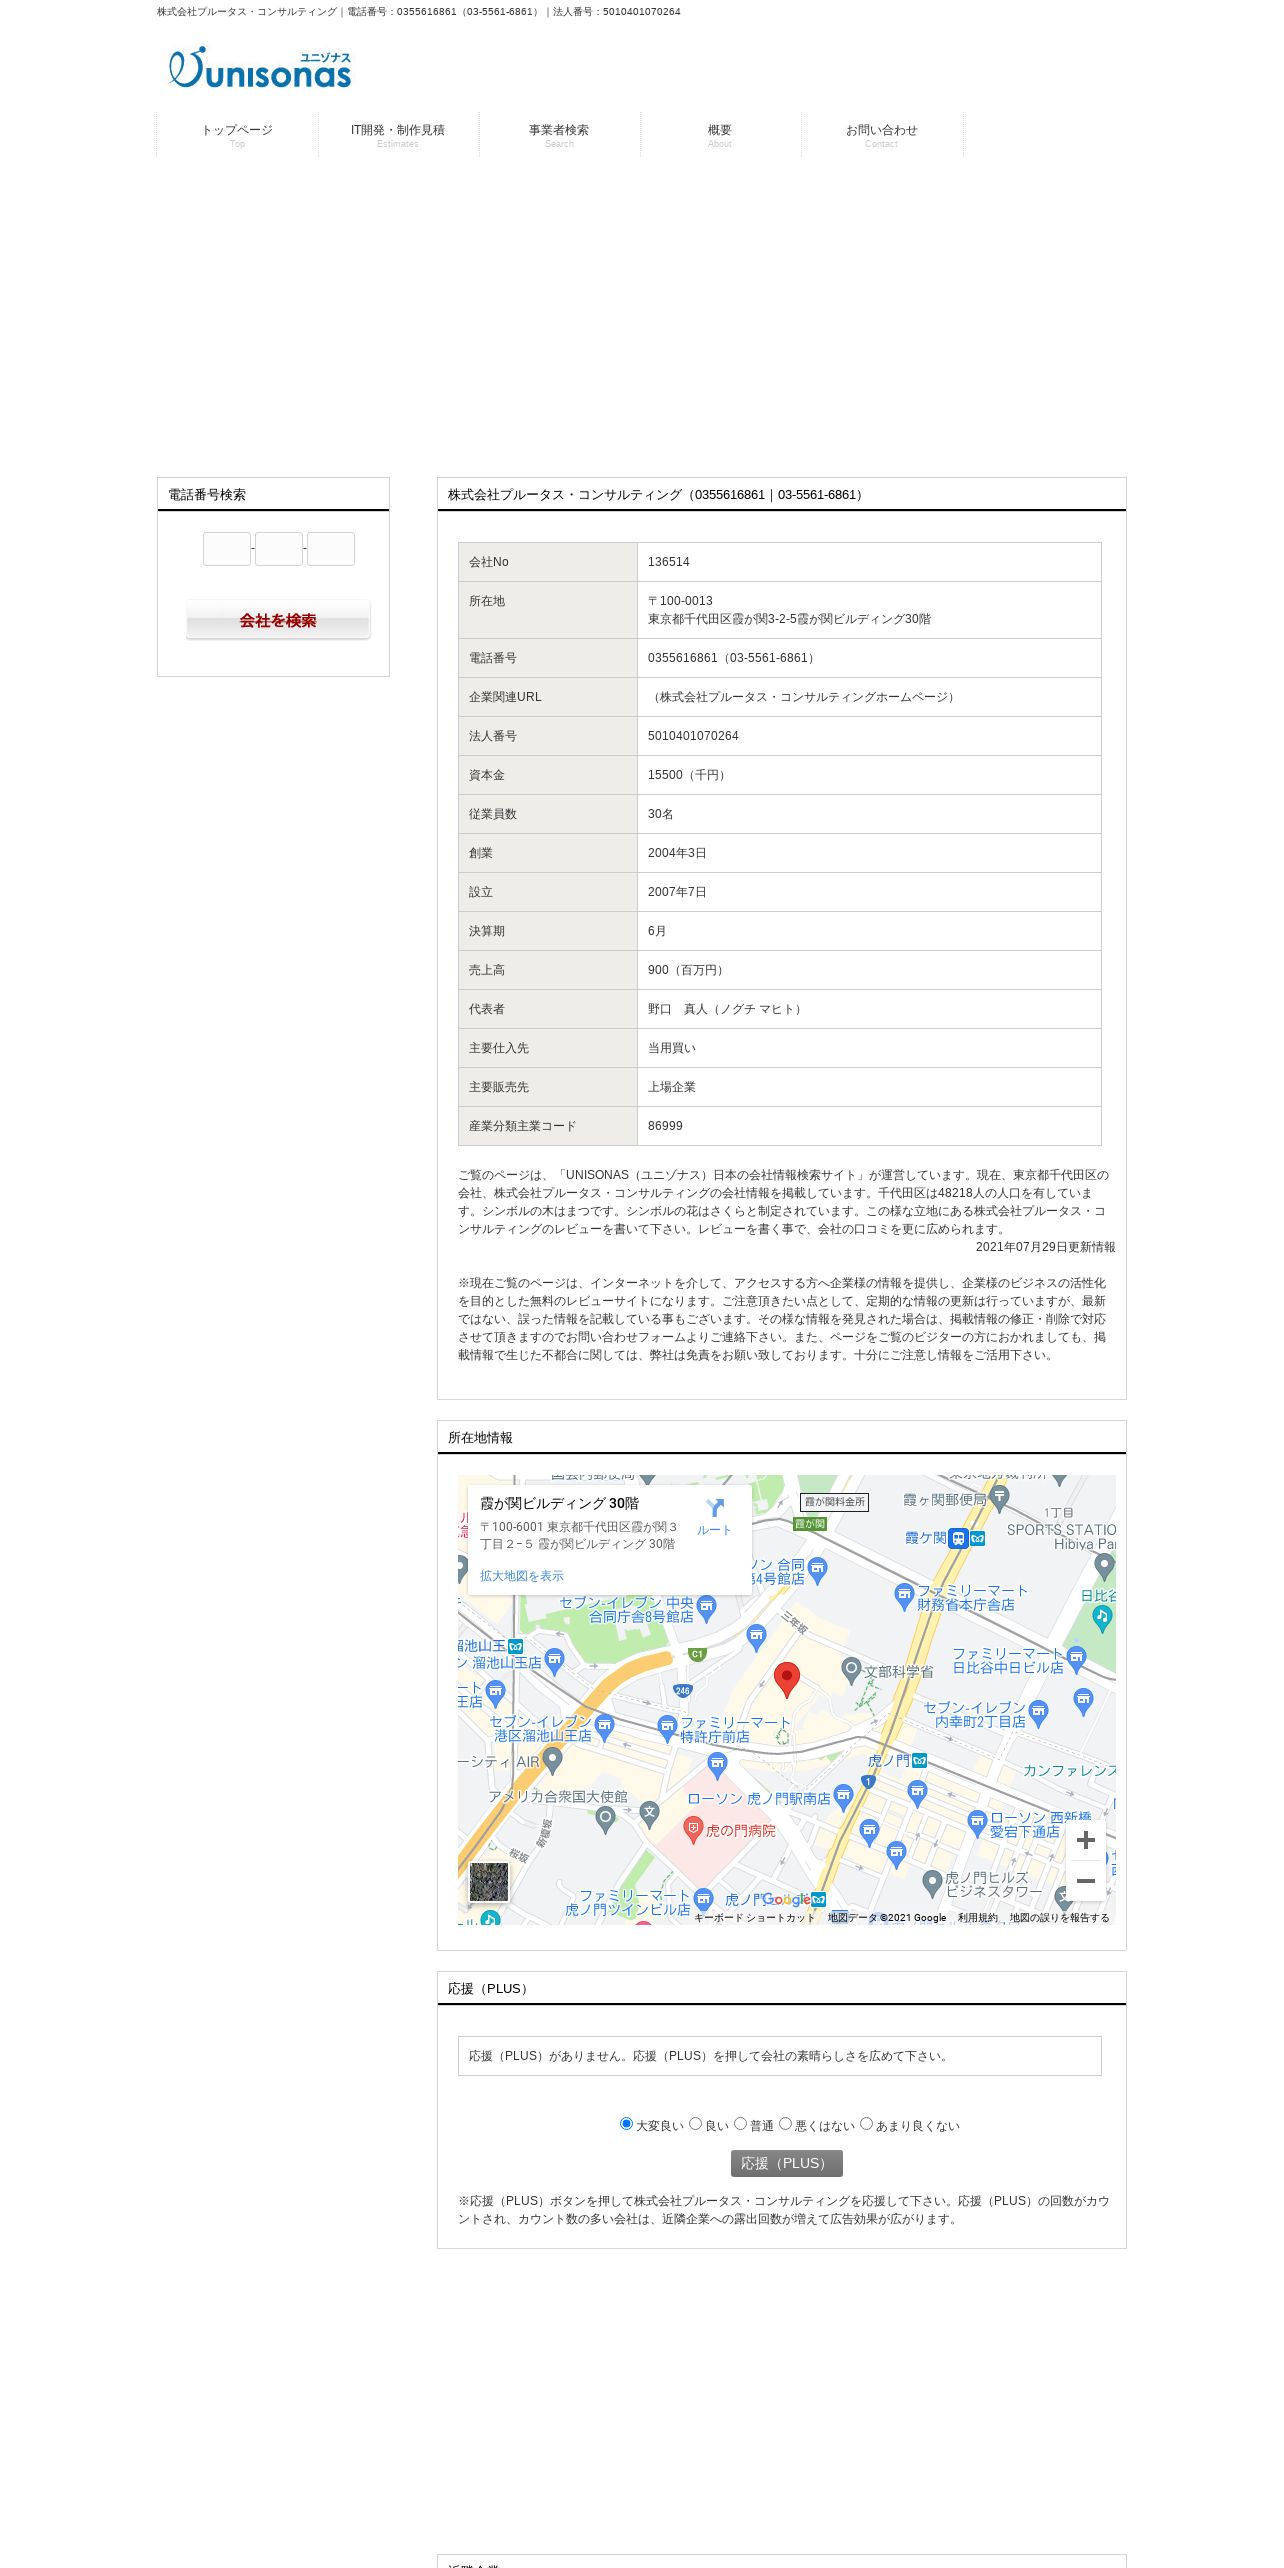1284x2568 pixels.
Task: Click ローソン 西新橋愛宕下通店 marker
Action: point(977,1823)
